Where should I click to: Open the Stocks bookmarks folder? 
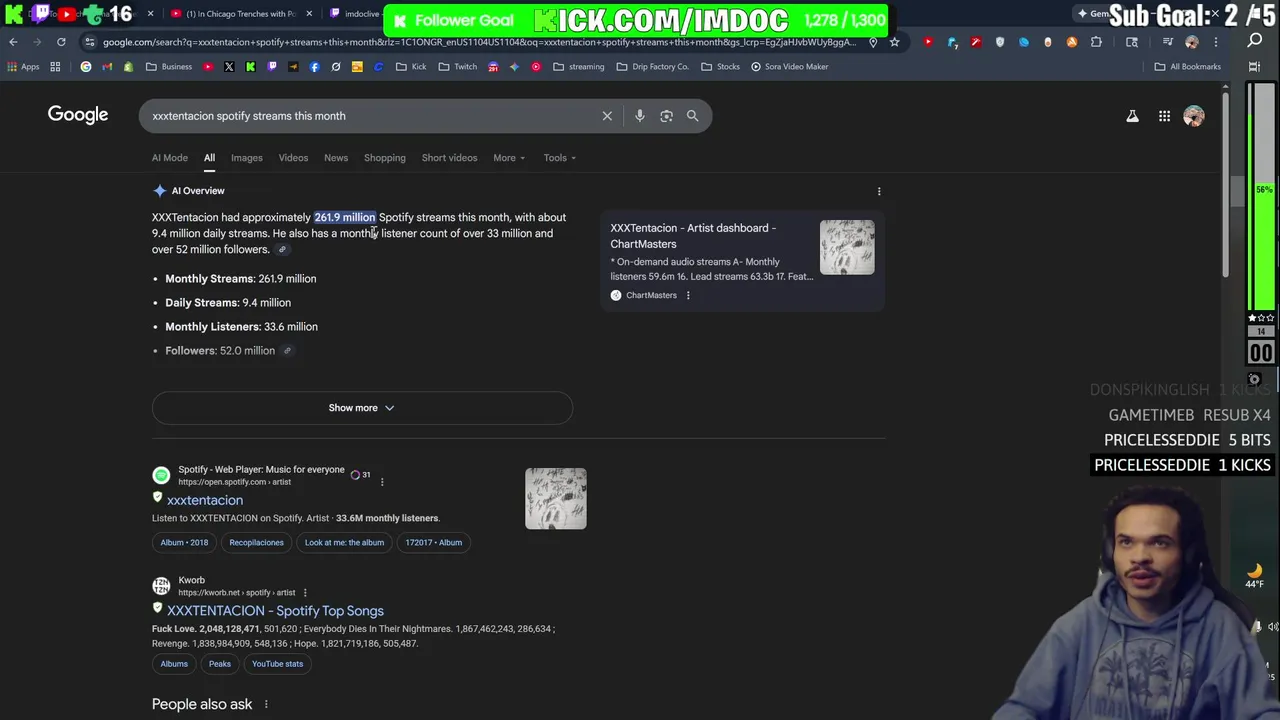(x=721, y=67)
